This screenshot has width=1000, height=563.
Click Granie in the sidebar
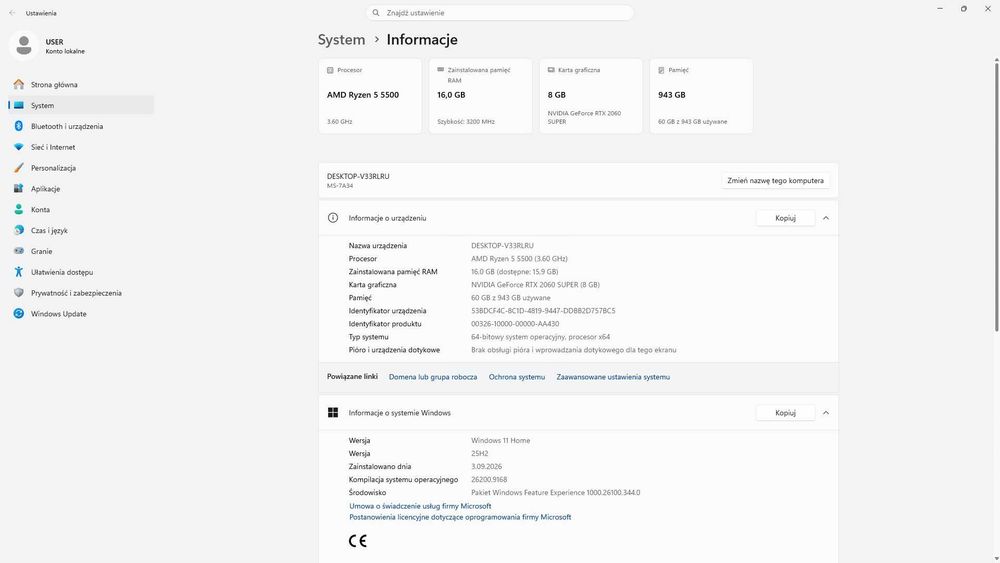tap(81, 251)
